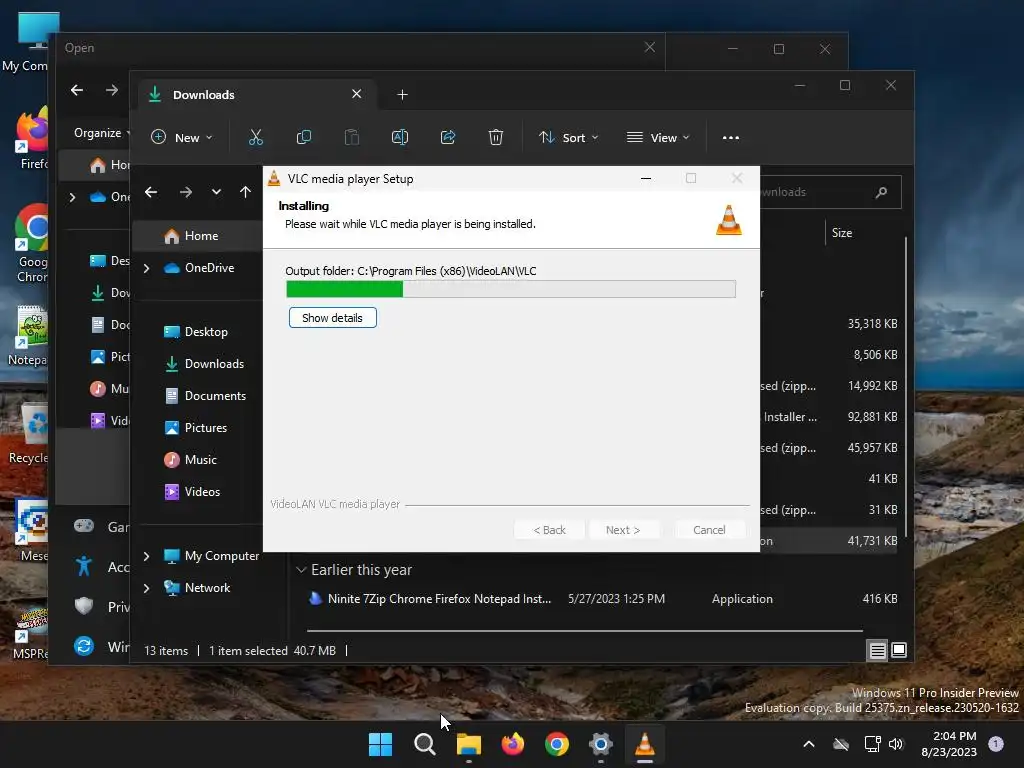Go up one folder level arrow
Screen dimensions: 1024x768
[x=245, y=192]
